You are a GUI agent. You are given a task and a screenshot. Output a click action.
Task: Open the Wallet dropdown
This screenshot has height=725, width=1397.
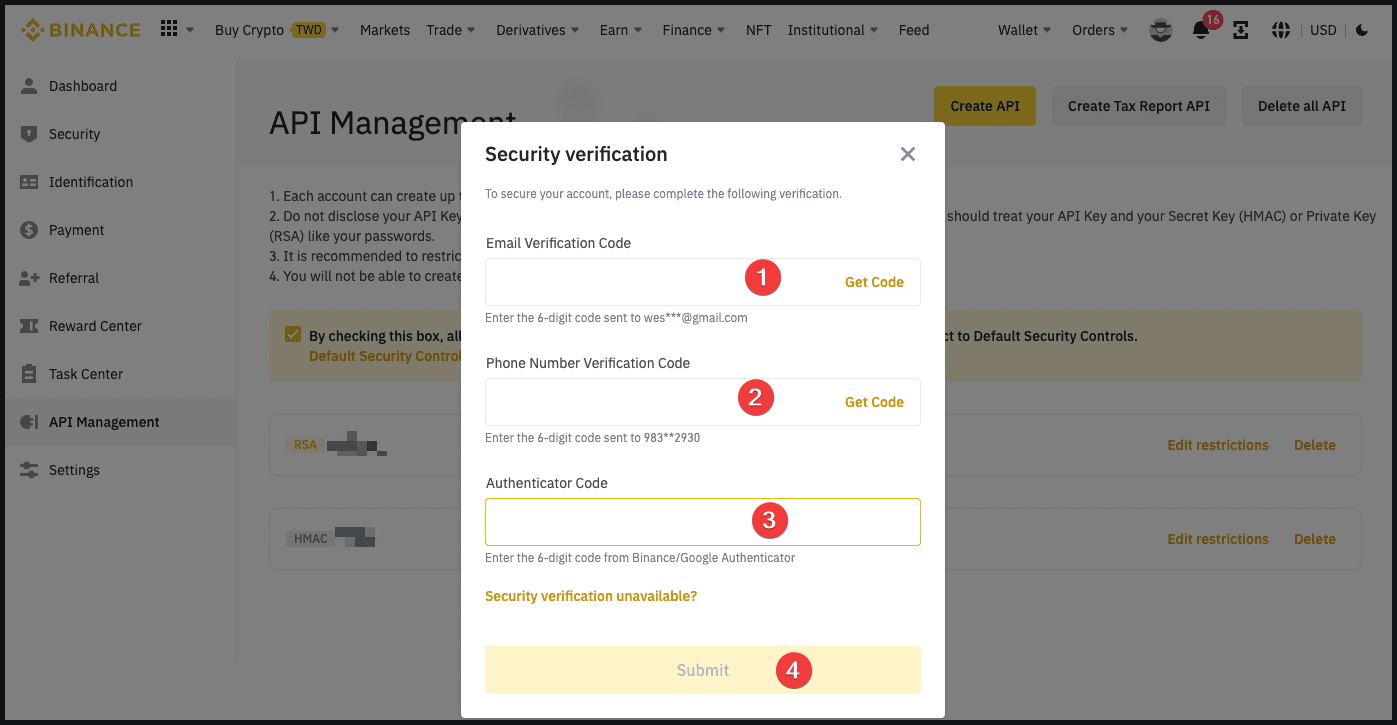[1024, 30]
